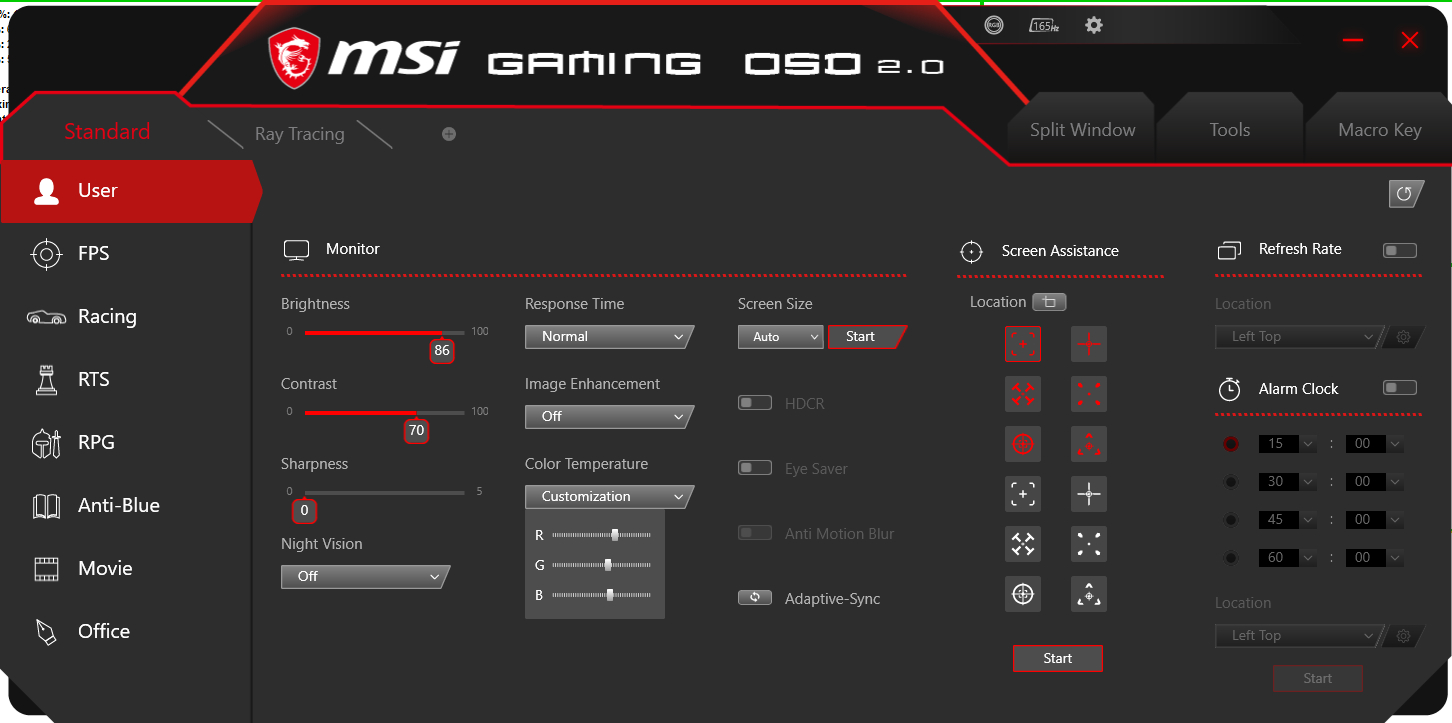Select Racing mode in sidebar
Image resolution: width=1452 pixels, height=723 pixels.
[x=126, y=317]
